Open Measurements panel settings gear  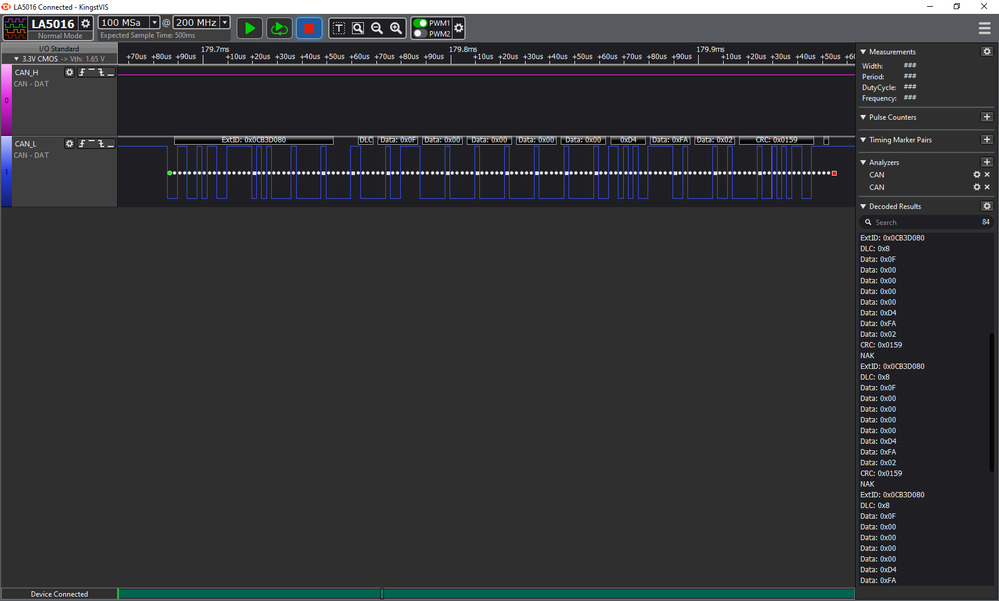click(986, 52)
